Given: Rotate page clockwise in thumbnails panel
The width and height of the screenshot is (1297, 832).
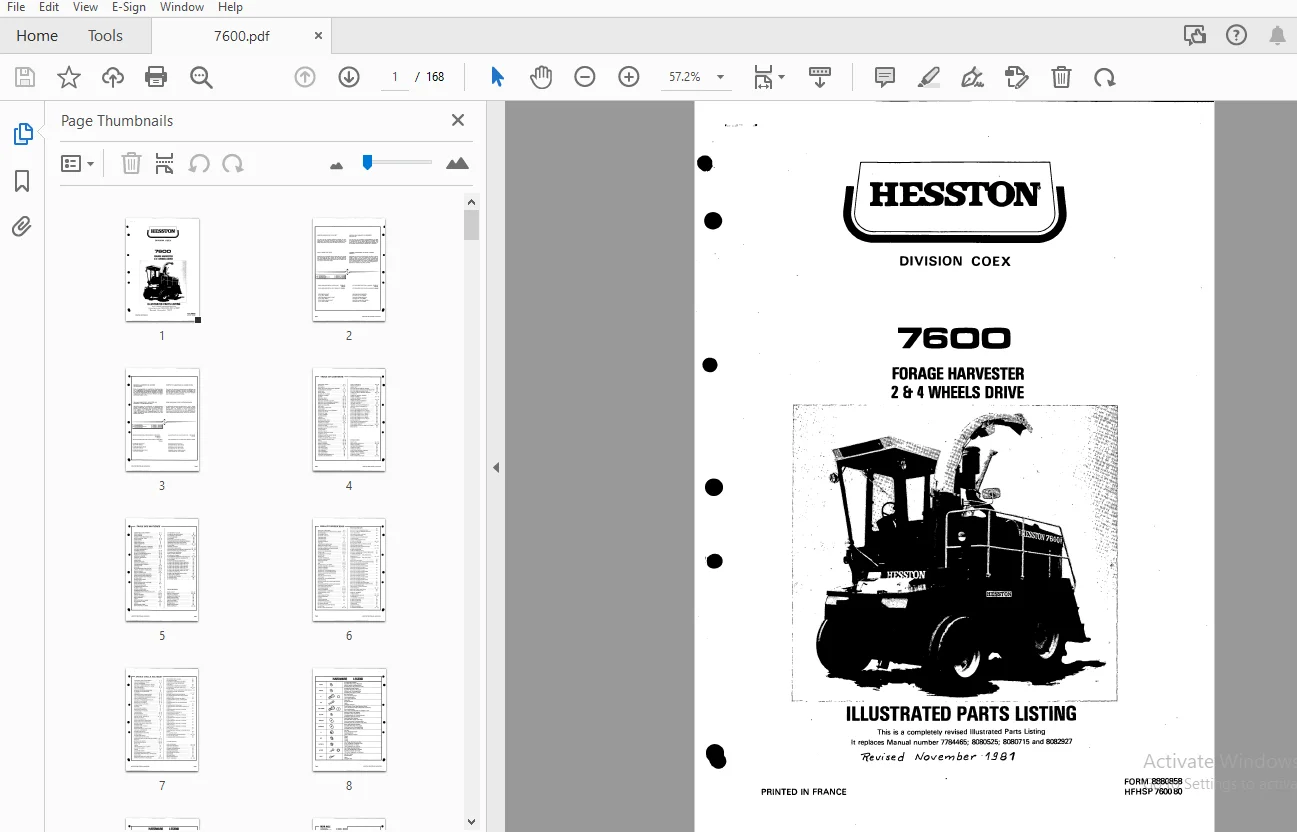Looking at the screenshot, I should tap(233, 163).
